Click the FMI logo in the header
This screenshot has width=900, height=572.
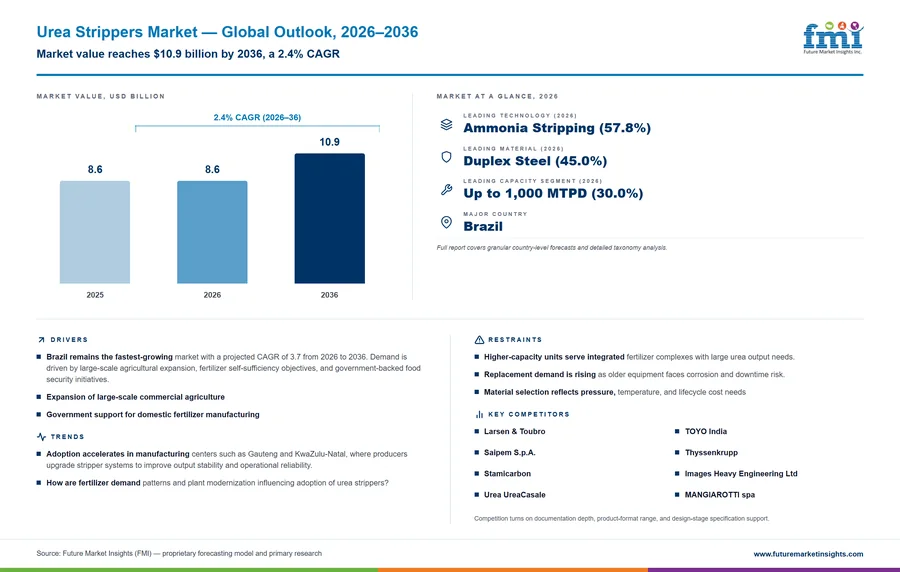pyautogui.click(x=833, y=38)
